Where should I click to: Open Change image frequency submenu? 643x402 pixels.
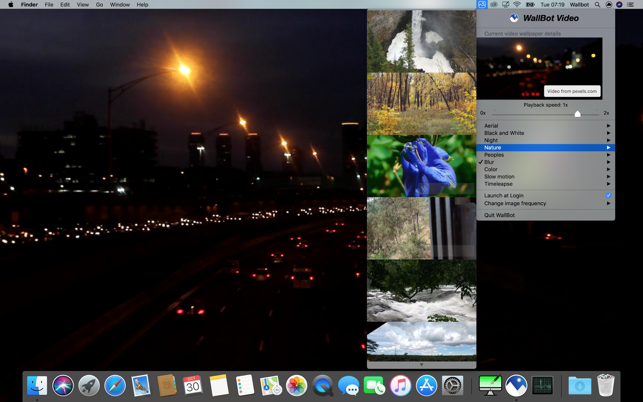pyautogui.click(x=545, y=203)
